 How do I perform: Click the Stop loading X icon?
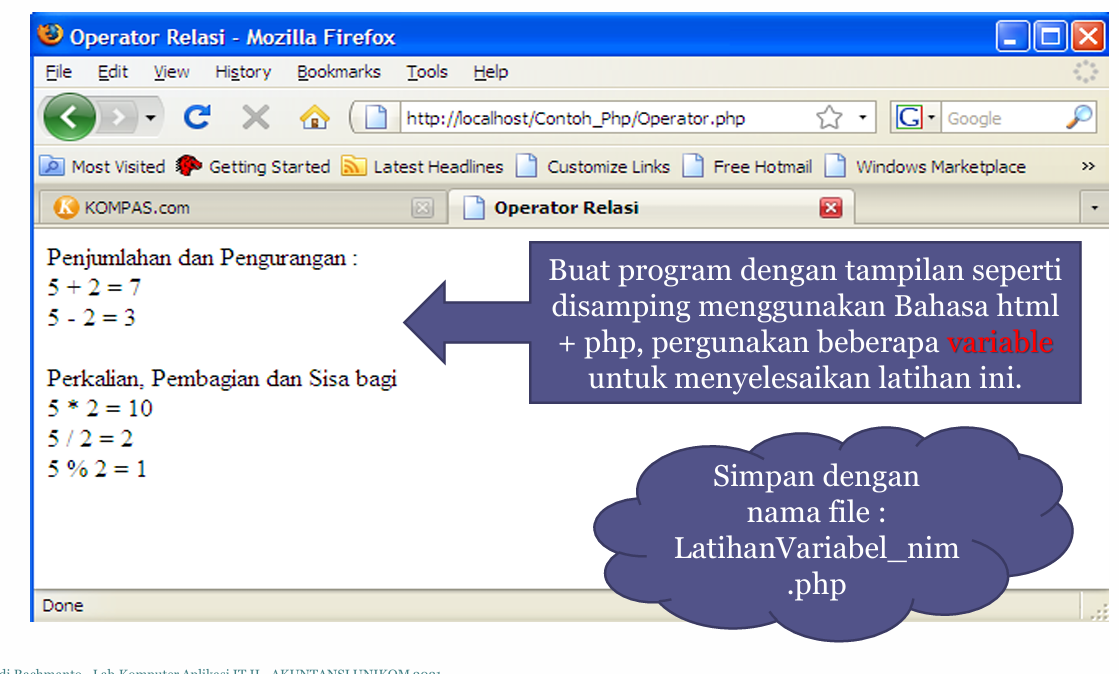tap(255, 117)
